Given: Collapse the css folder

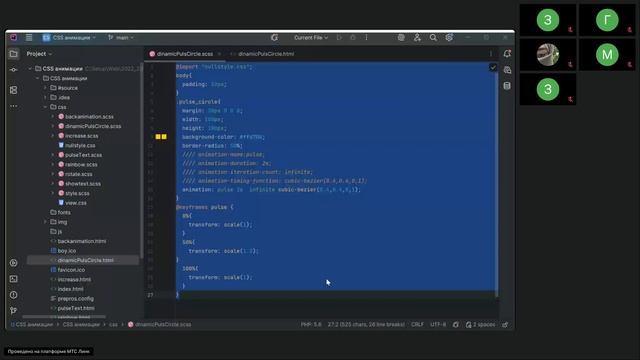Looking at the screenshot, I should pos(45,107).
